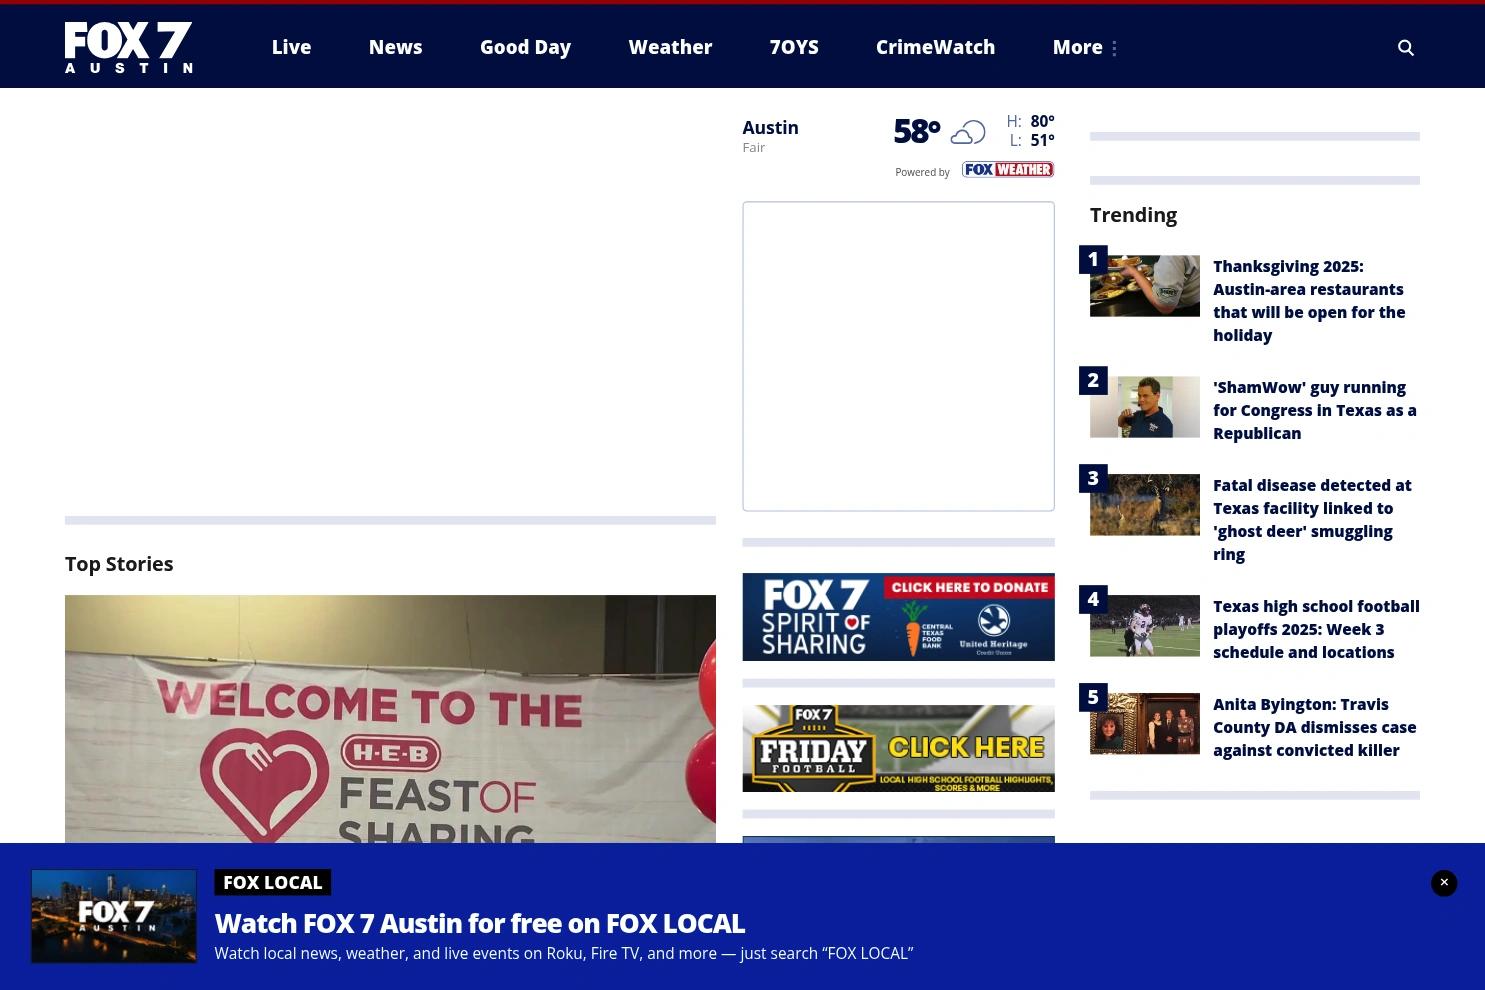Close the FOX LOCAL banner

(x=1443, y=882)
